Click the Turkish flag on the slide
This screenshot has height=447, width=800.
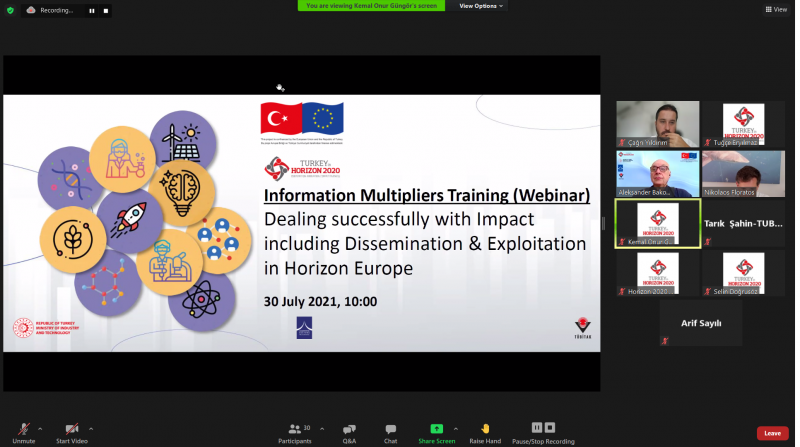pos(281,118)
